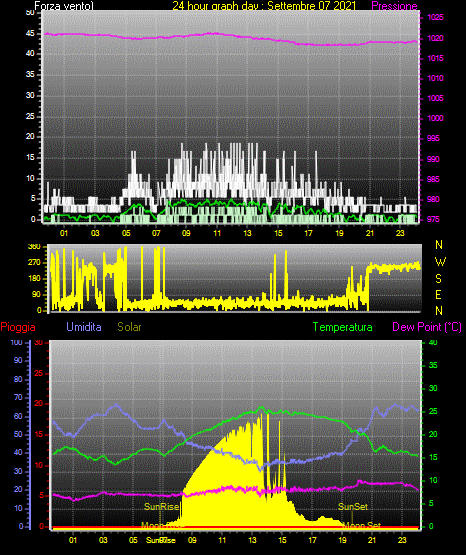The image size is (466, 555).
Task: Click the Pioggia legend label
Action: click(x=18, y=327)
